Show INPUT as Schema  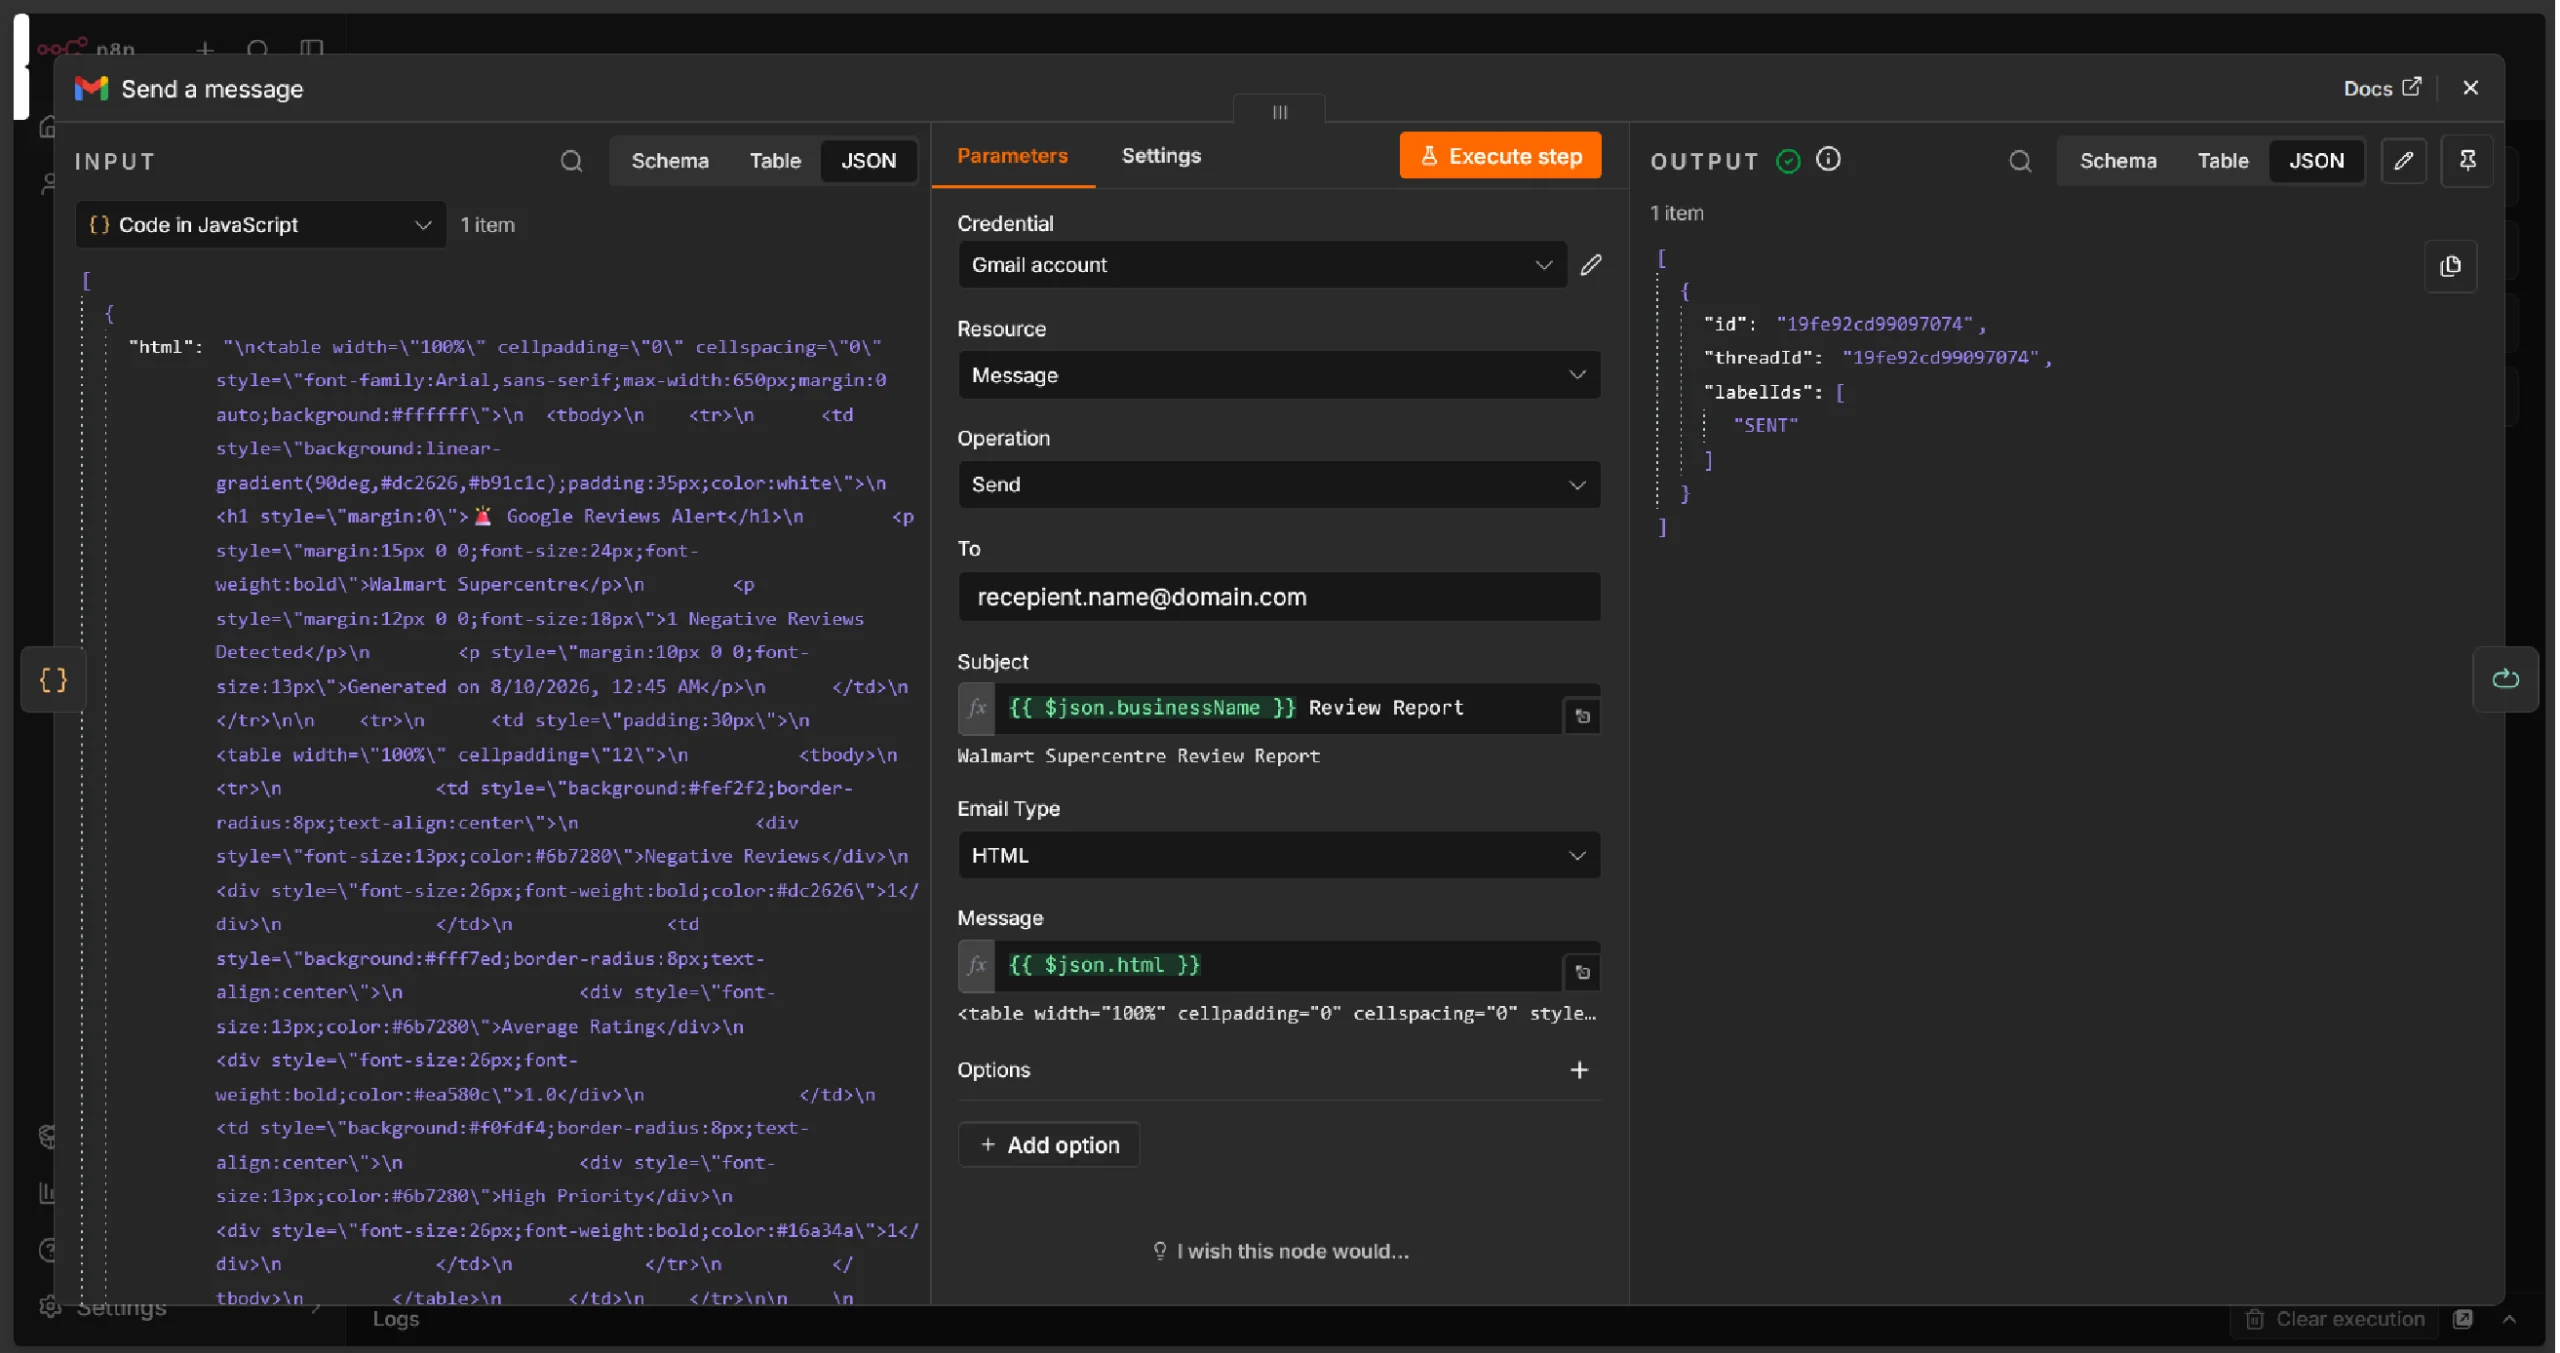(x=669, y=161)
